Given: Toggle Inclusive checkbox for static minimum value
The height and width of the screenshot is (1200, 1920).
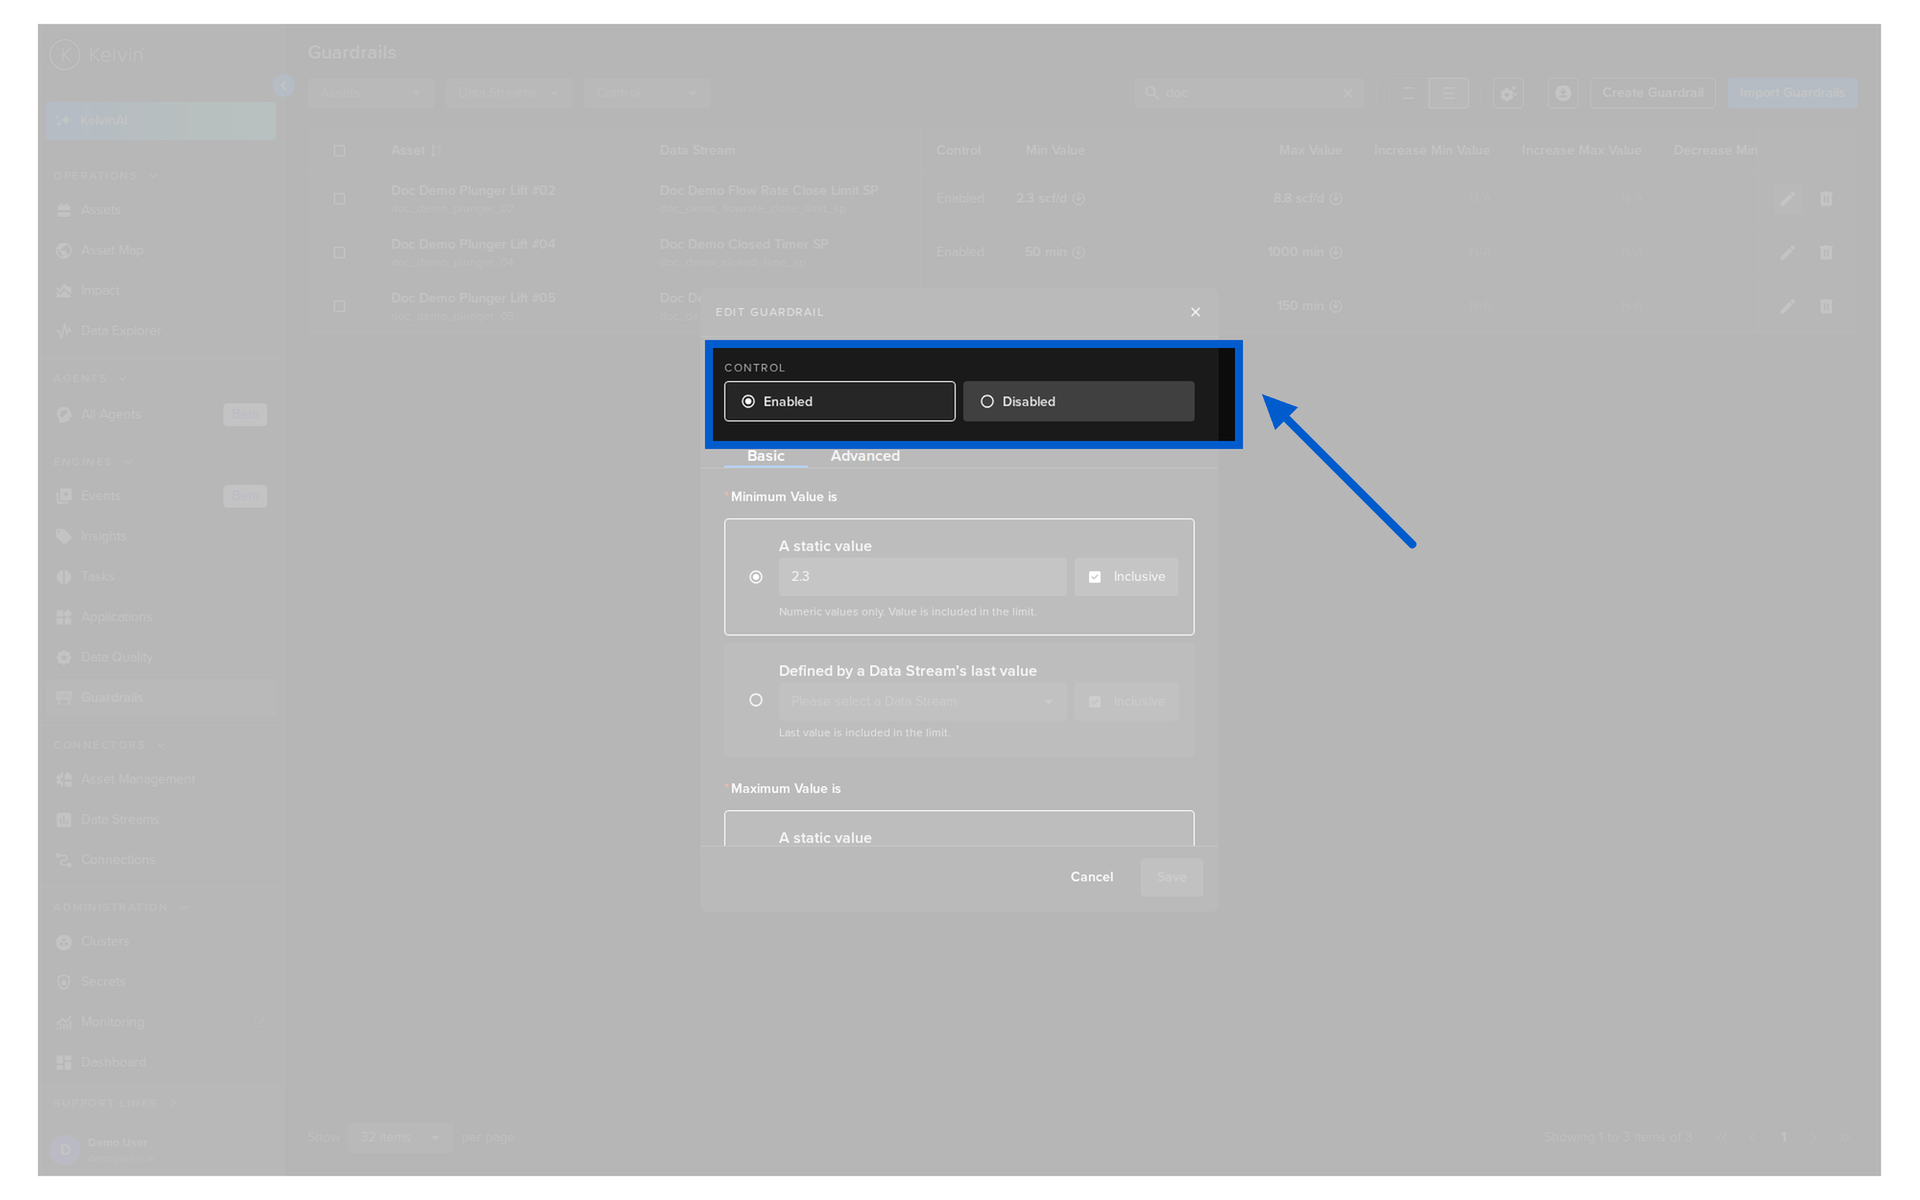Looking at the screenshot, I should click(1095, 577).
